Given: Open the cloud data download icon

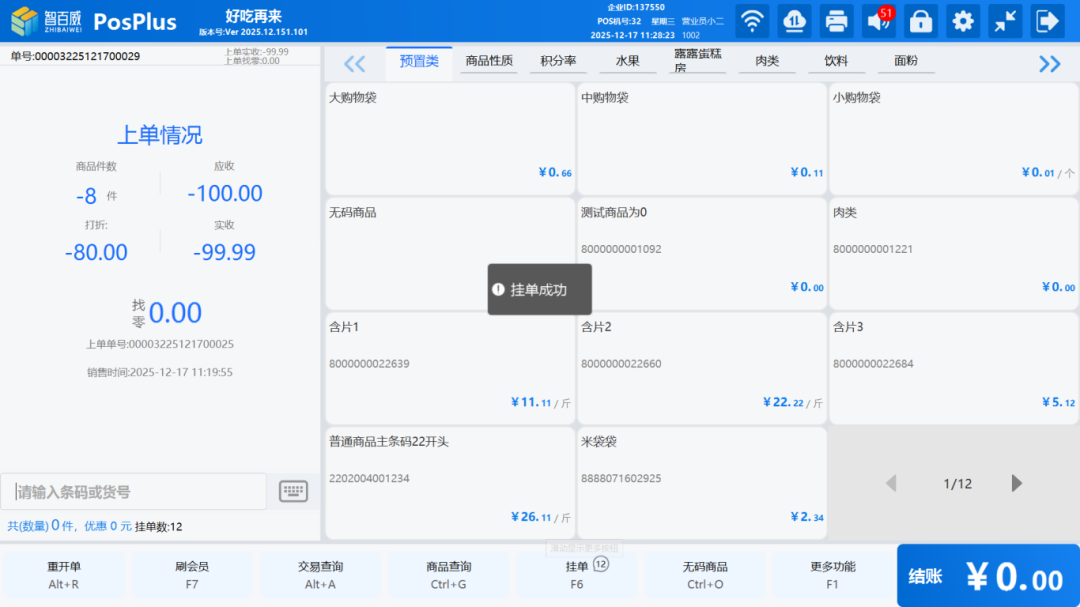Looking at the screenshot, I should coord(794,21).
